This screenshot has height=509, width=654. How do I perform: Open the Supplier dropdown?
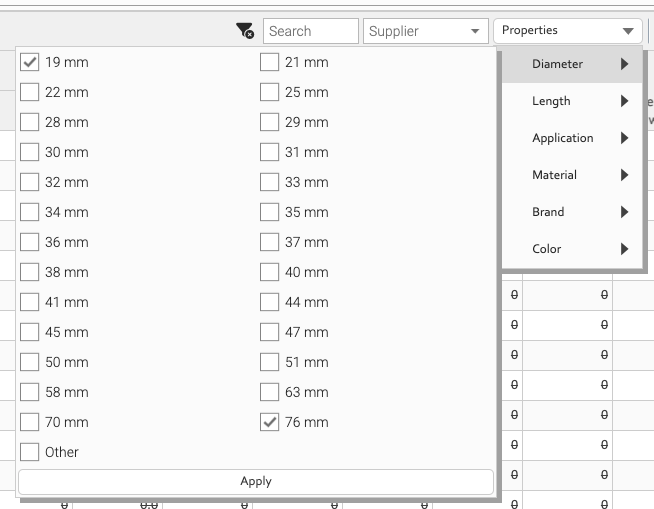(425, 31)
